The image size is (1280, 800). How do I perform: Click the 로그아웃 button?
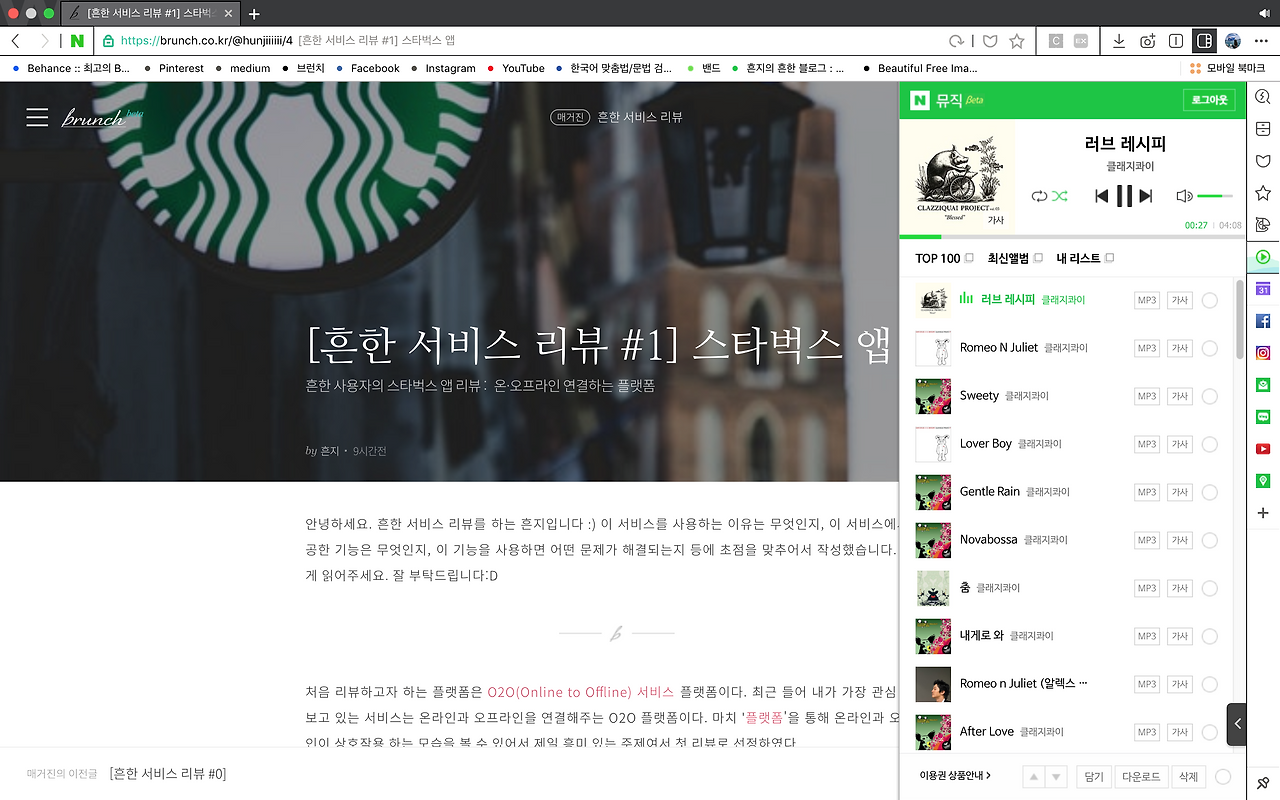click(1209, 100)
